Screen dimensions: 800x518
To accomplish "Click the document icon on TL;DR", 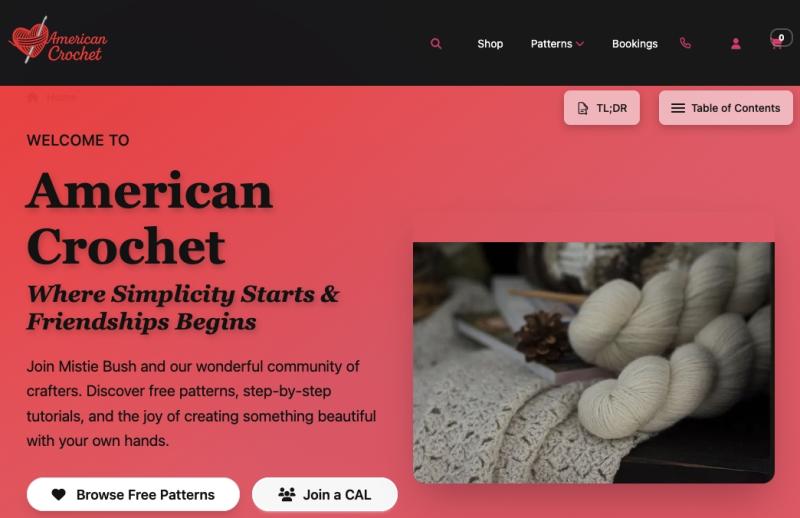I will pos(582,108).
